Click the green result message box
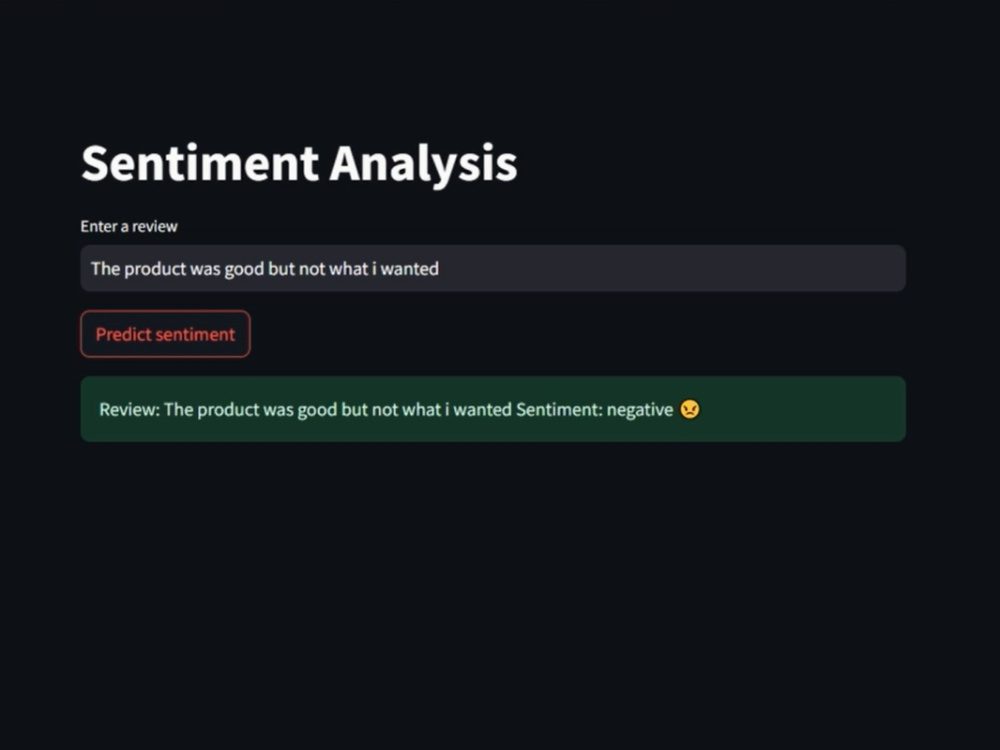The height and width of the screenshot is (750, 1000). pos(493,409)
